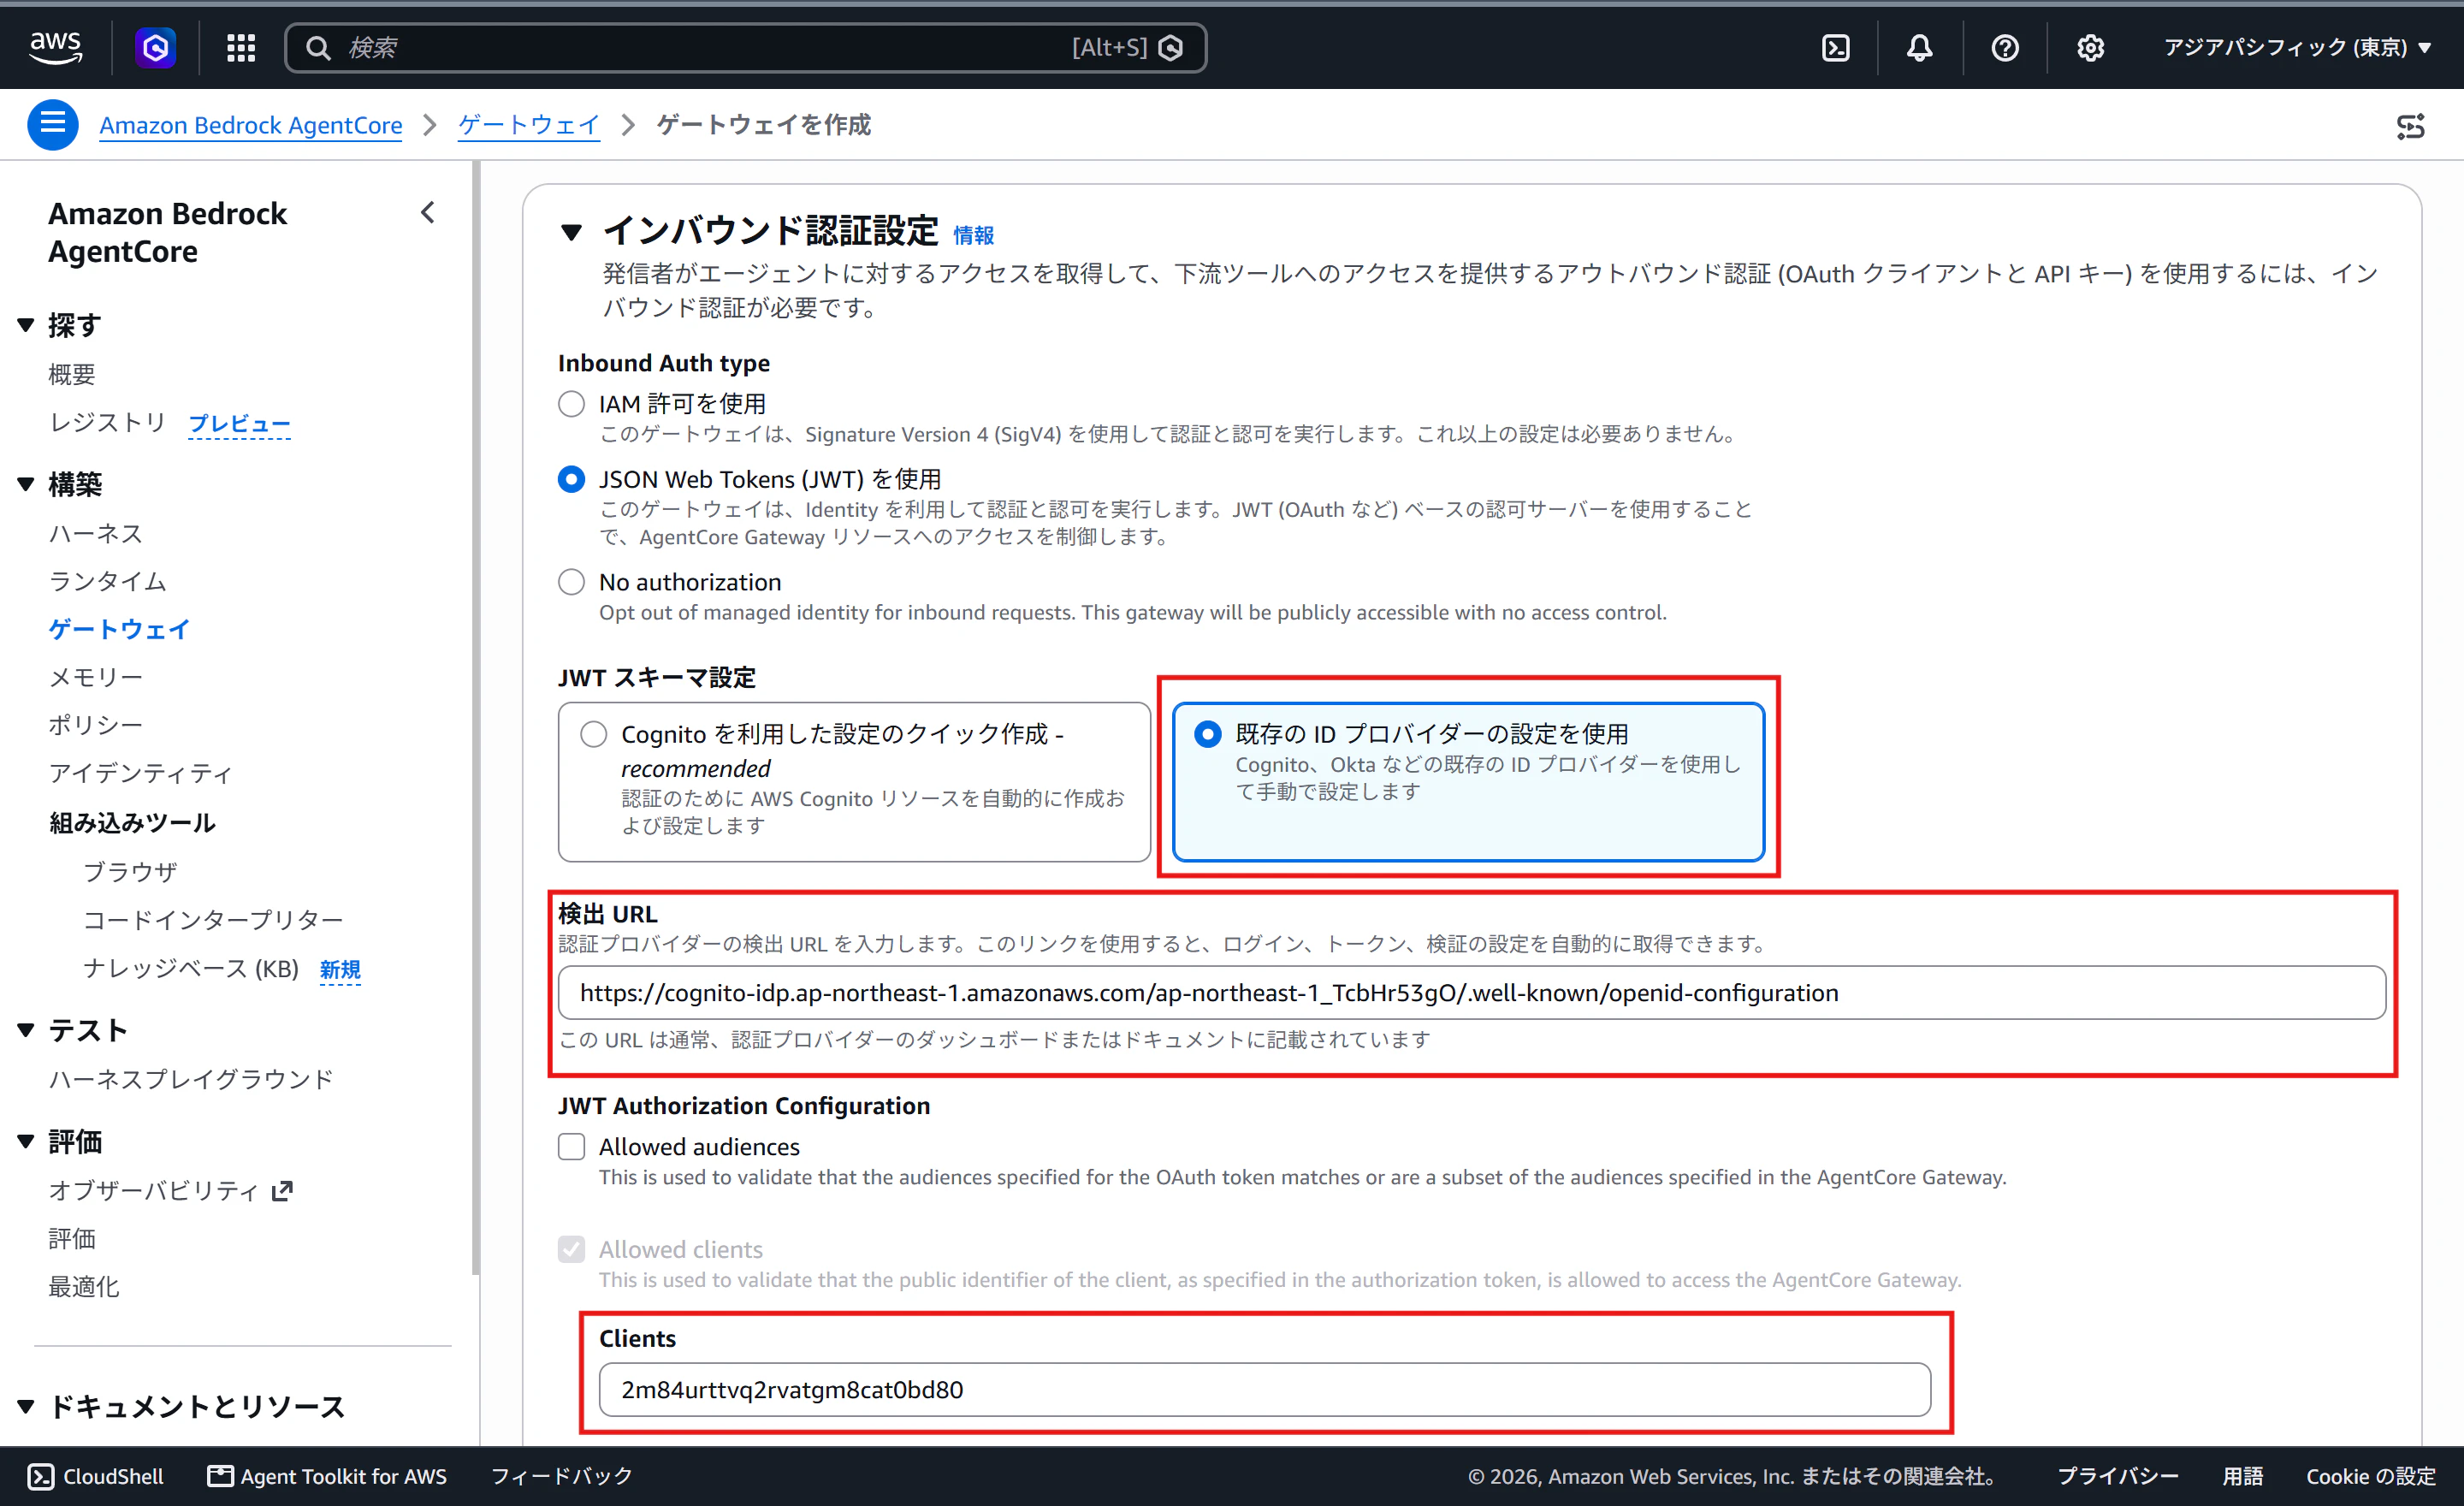Select JSON Web Tokens (JWT) を使用 radio

coord(571,479)
